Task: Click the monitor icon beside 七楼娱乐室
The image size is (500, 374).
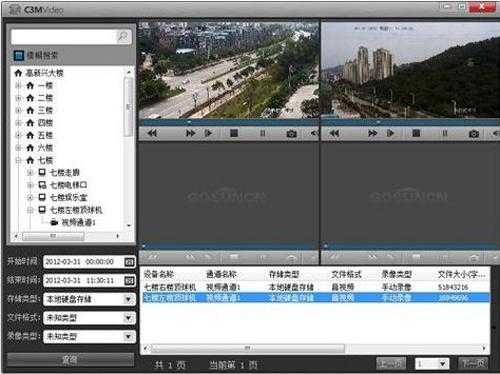Action: coord(42,197)
